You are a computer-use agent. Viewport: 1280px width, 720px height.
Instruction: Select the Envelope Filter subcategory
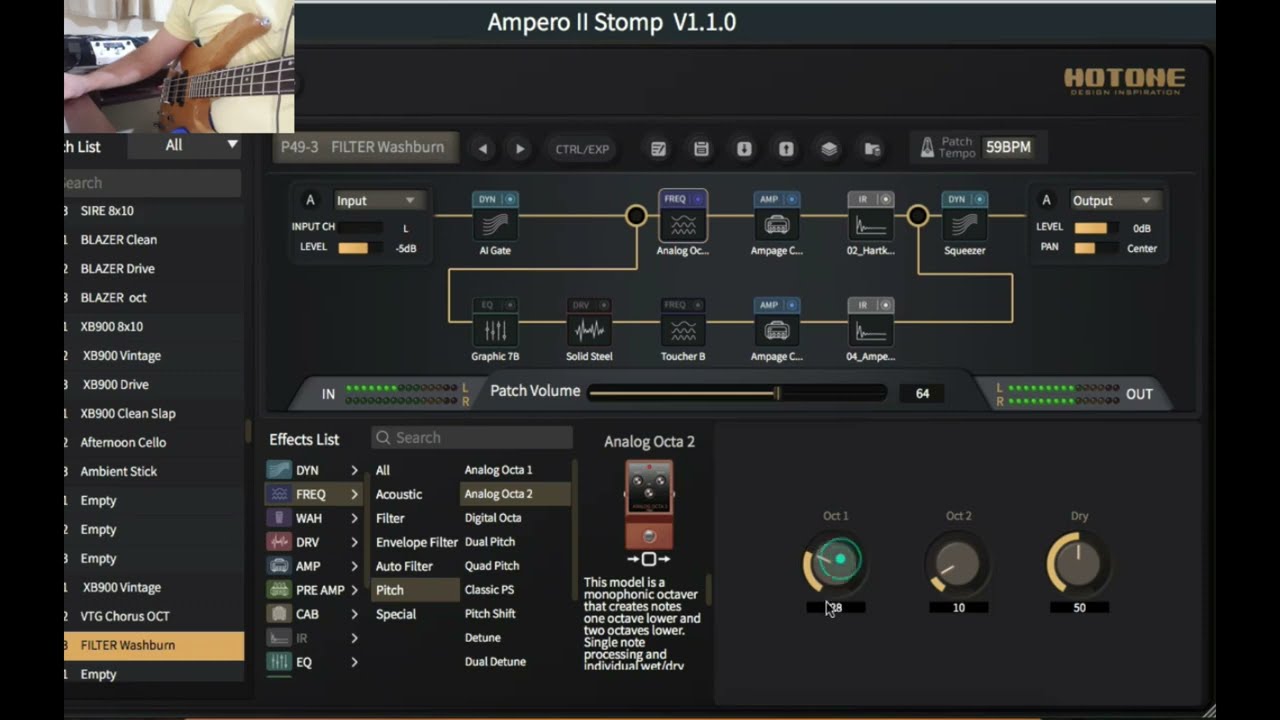[416, 542]
